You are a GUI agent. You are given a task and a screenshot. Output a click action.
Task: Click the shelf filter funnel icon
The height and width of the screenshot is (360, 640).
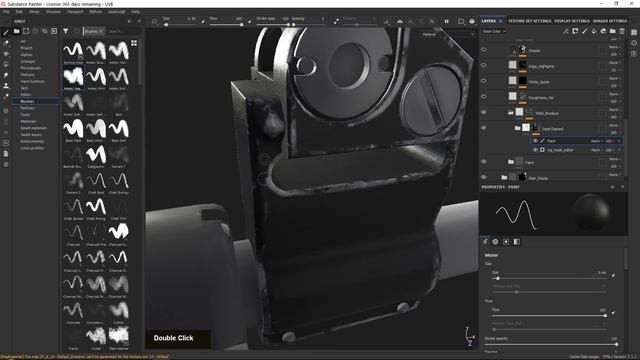(65, 31)
